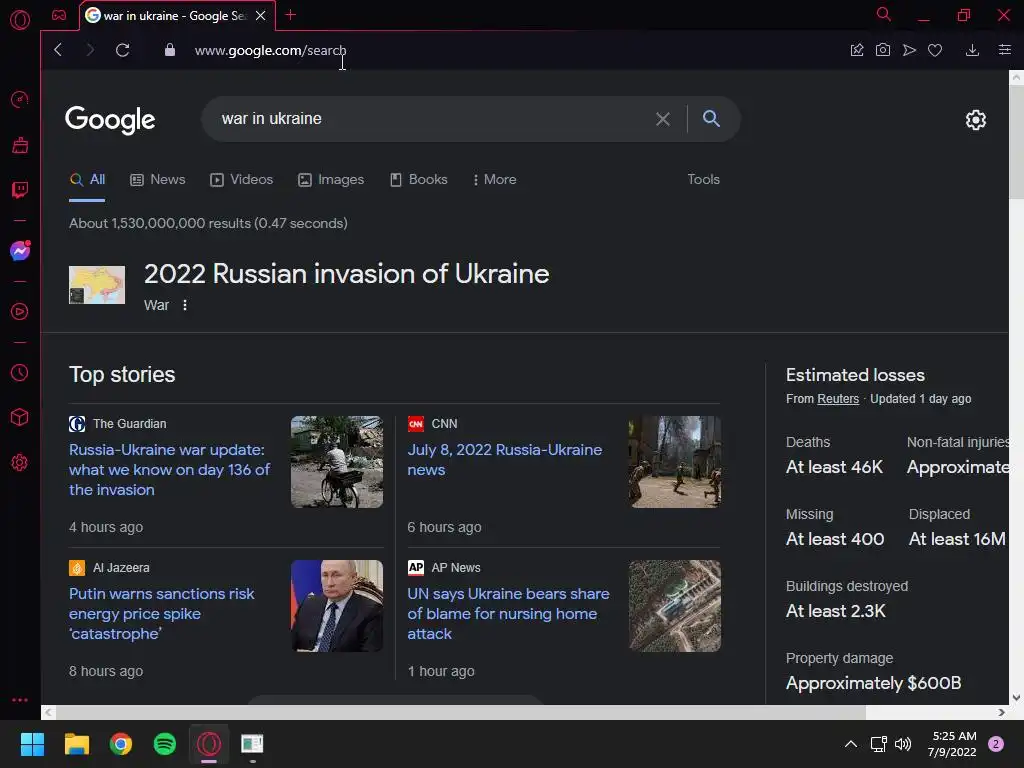Open File Explorer from taskbar
1024x768 pixels.
point(76,744)
